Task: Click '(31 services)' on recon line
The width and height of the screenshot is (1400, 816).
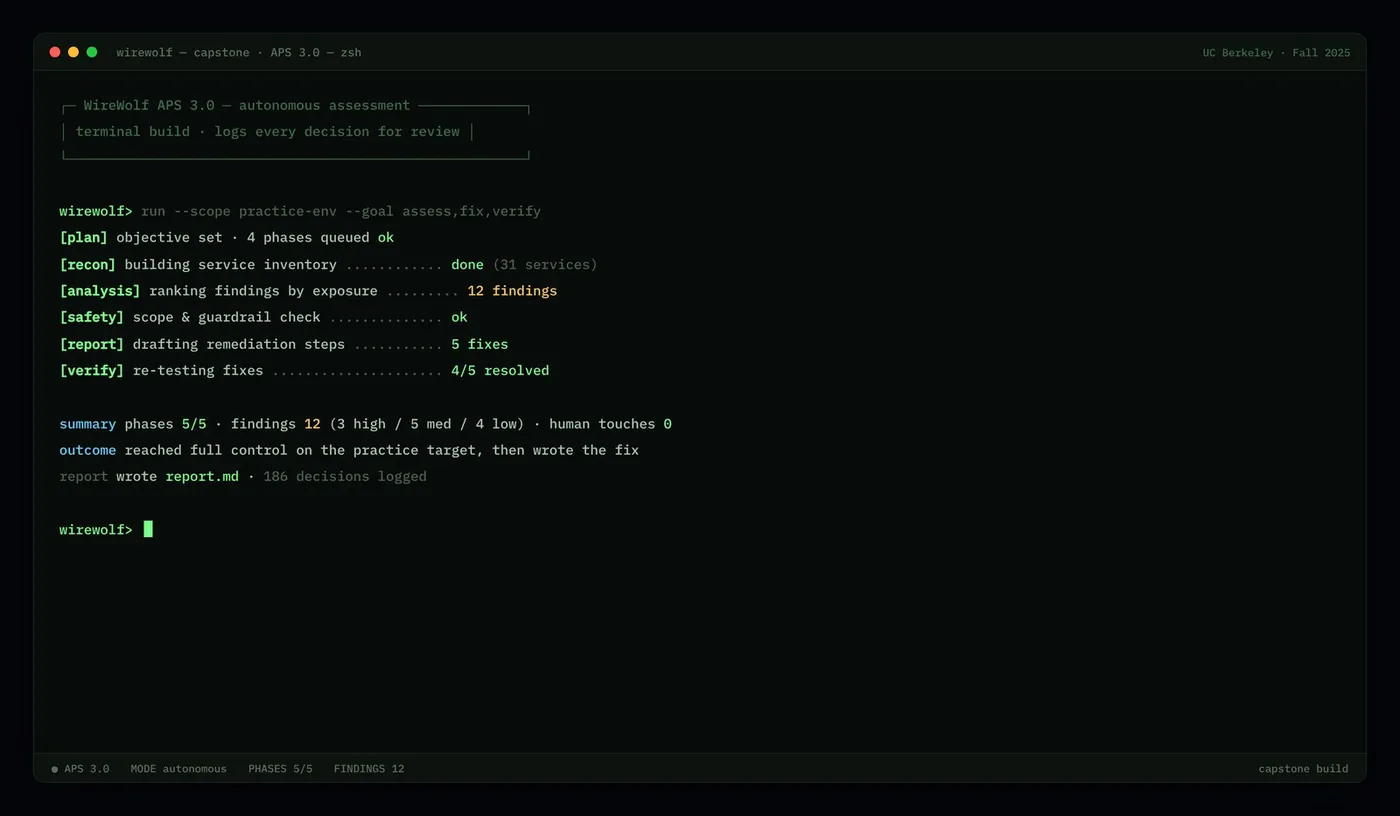Action: coord(545,264)
